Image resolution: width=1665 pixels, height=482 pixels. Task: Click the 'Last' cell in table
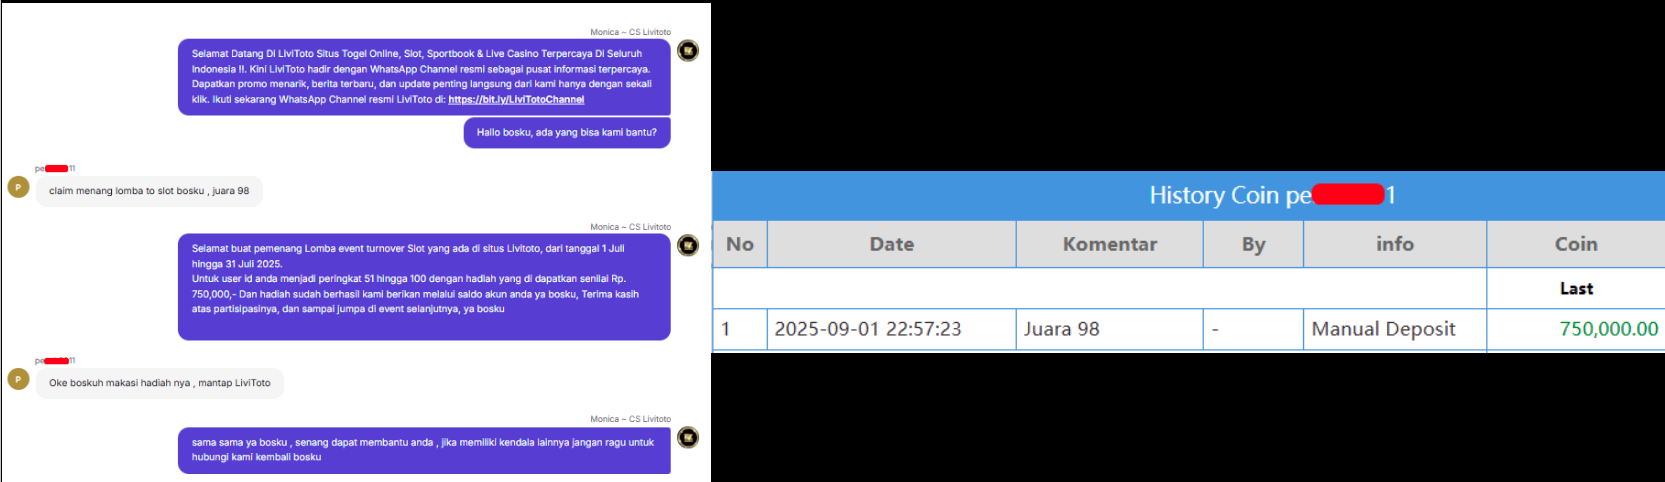(1576, 289)
